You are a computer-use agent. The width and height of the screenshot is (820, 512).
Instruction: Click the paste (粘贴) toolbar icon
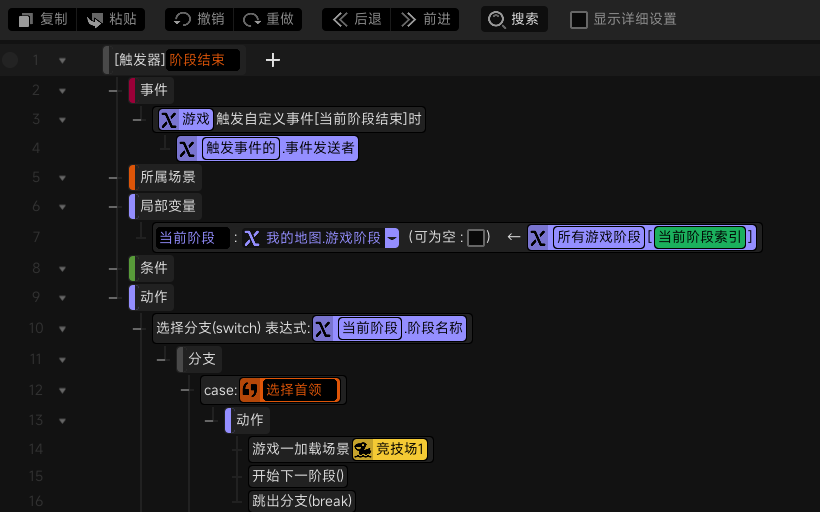95,20
